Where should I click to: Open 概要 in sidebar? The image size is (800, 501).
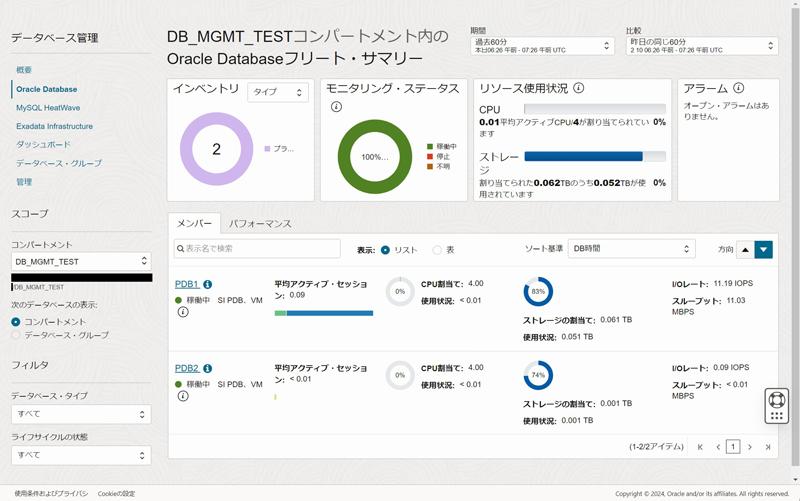tap(24, 70)
